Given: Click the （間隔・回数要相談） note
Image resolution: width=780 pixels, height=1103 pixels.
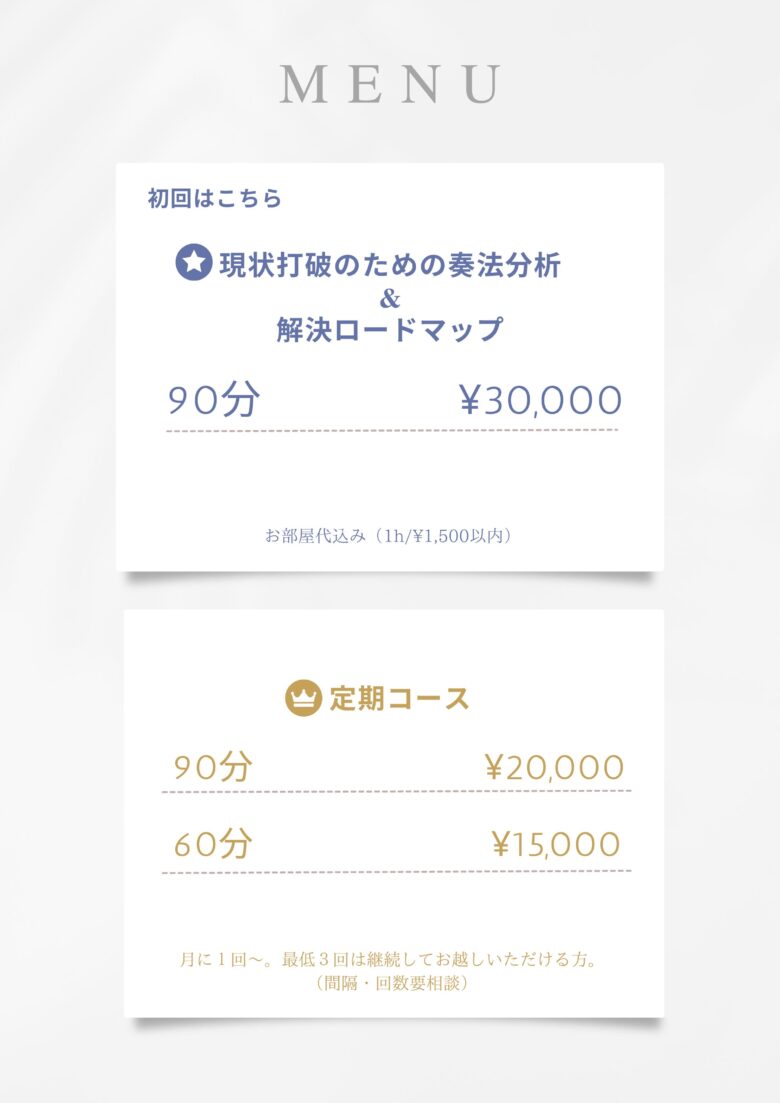Looking at the screenshot, I should pyautogui.click(x=390, y=983).
